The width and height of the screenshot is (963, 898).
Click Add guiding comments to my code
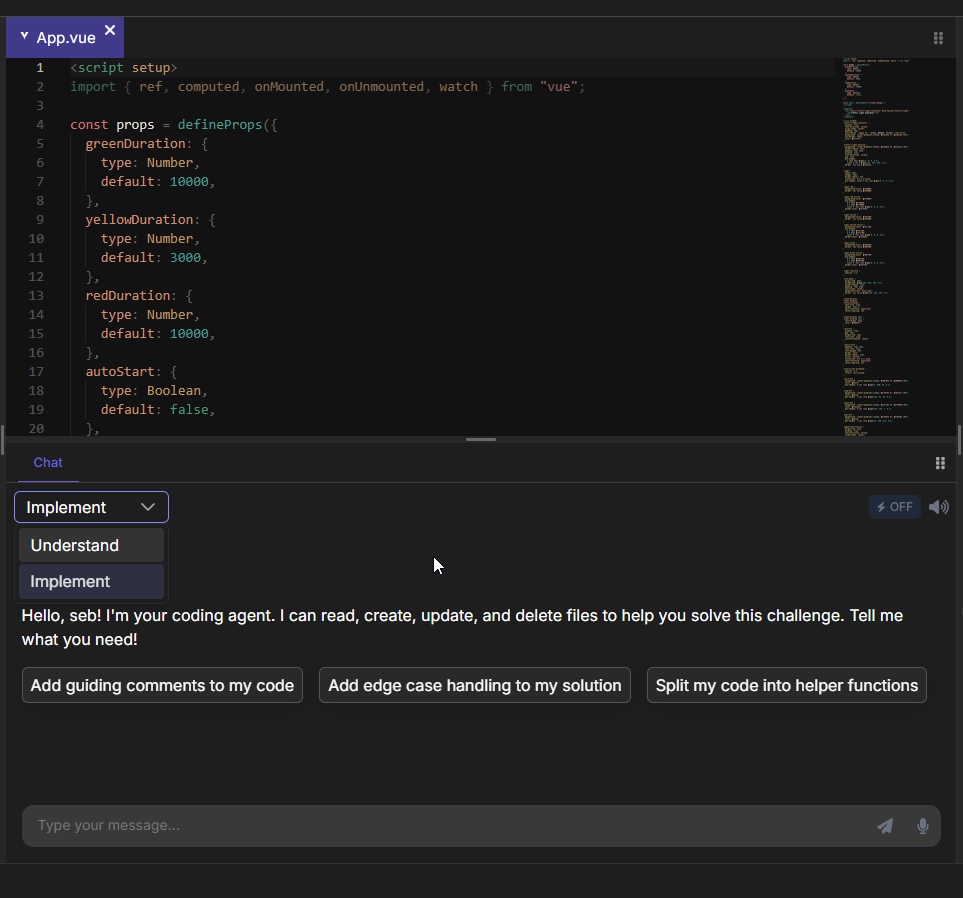pyautogui.click(x=162, y=685)
